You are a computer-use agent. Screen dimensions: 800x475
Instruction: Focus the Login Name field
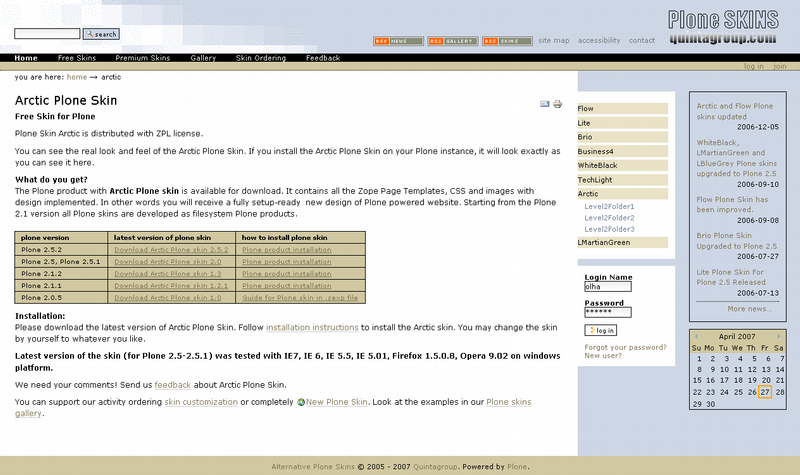(607, 287)
